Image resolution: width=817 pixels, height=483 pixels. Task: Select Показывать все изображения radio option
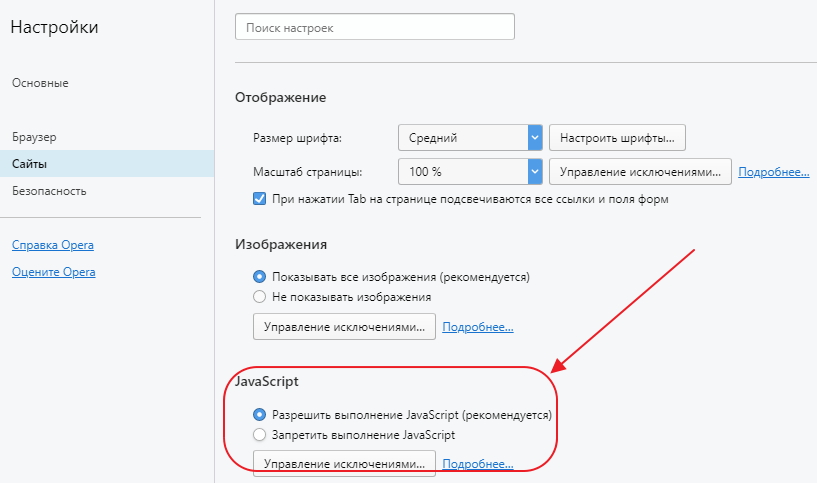click(x=260, y=276)
